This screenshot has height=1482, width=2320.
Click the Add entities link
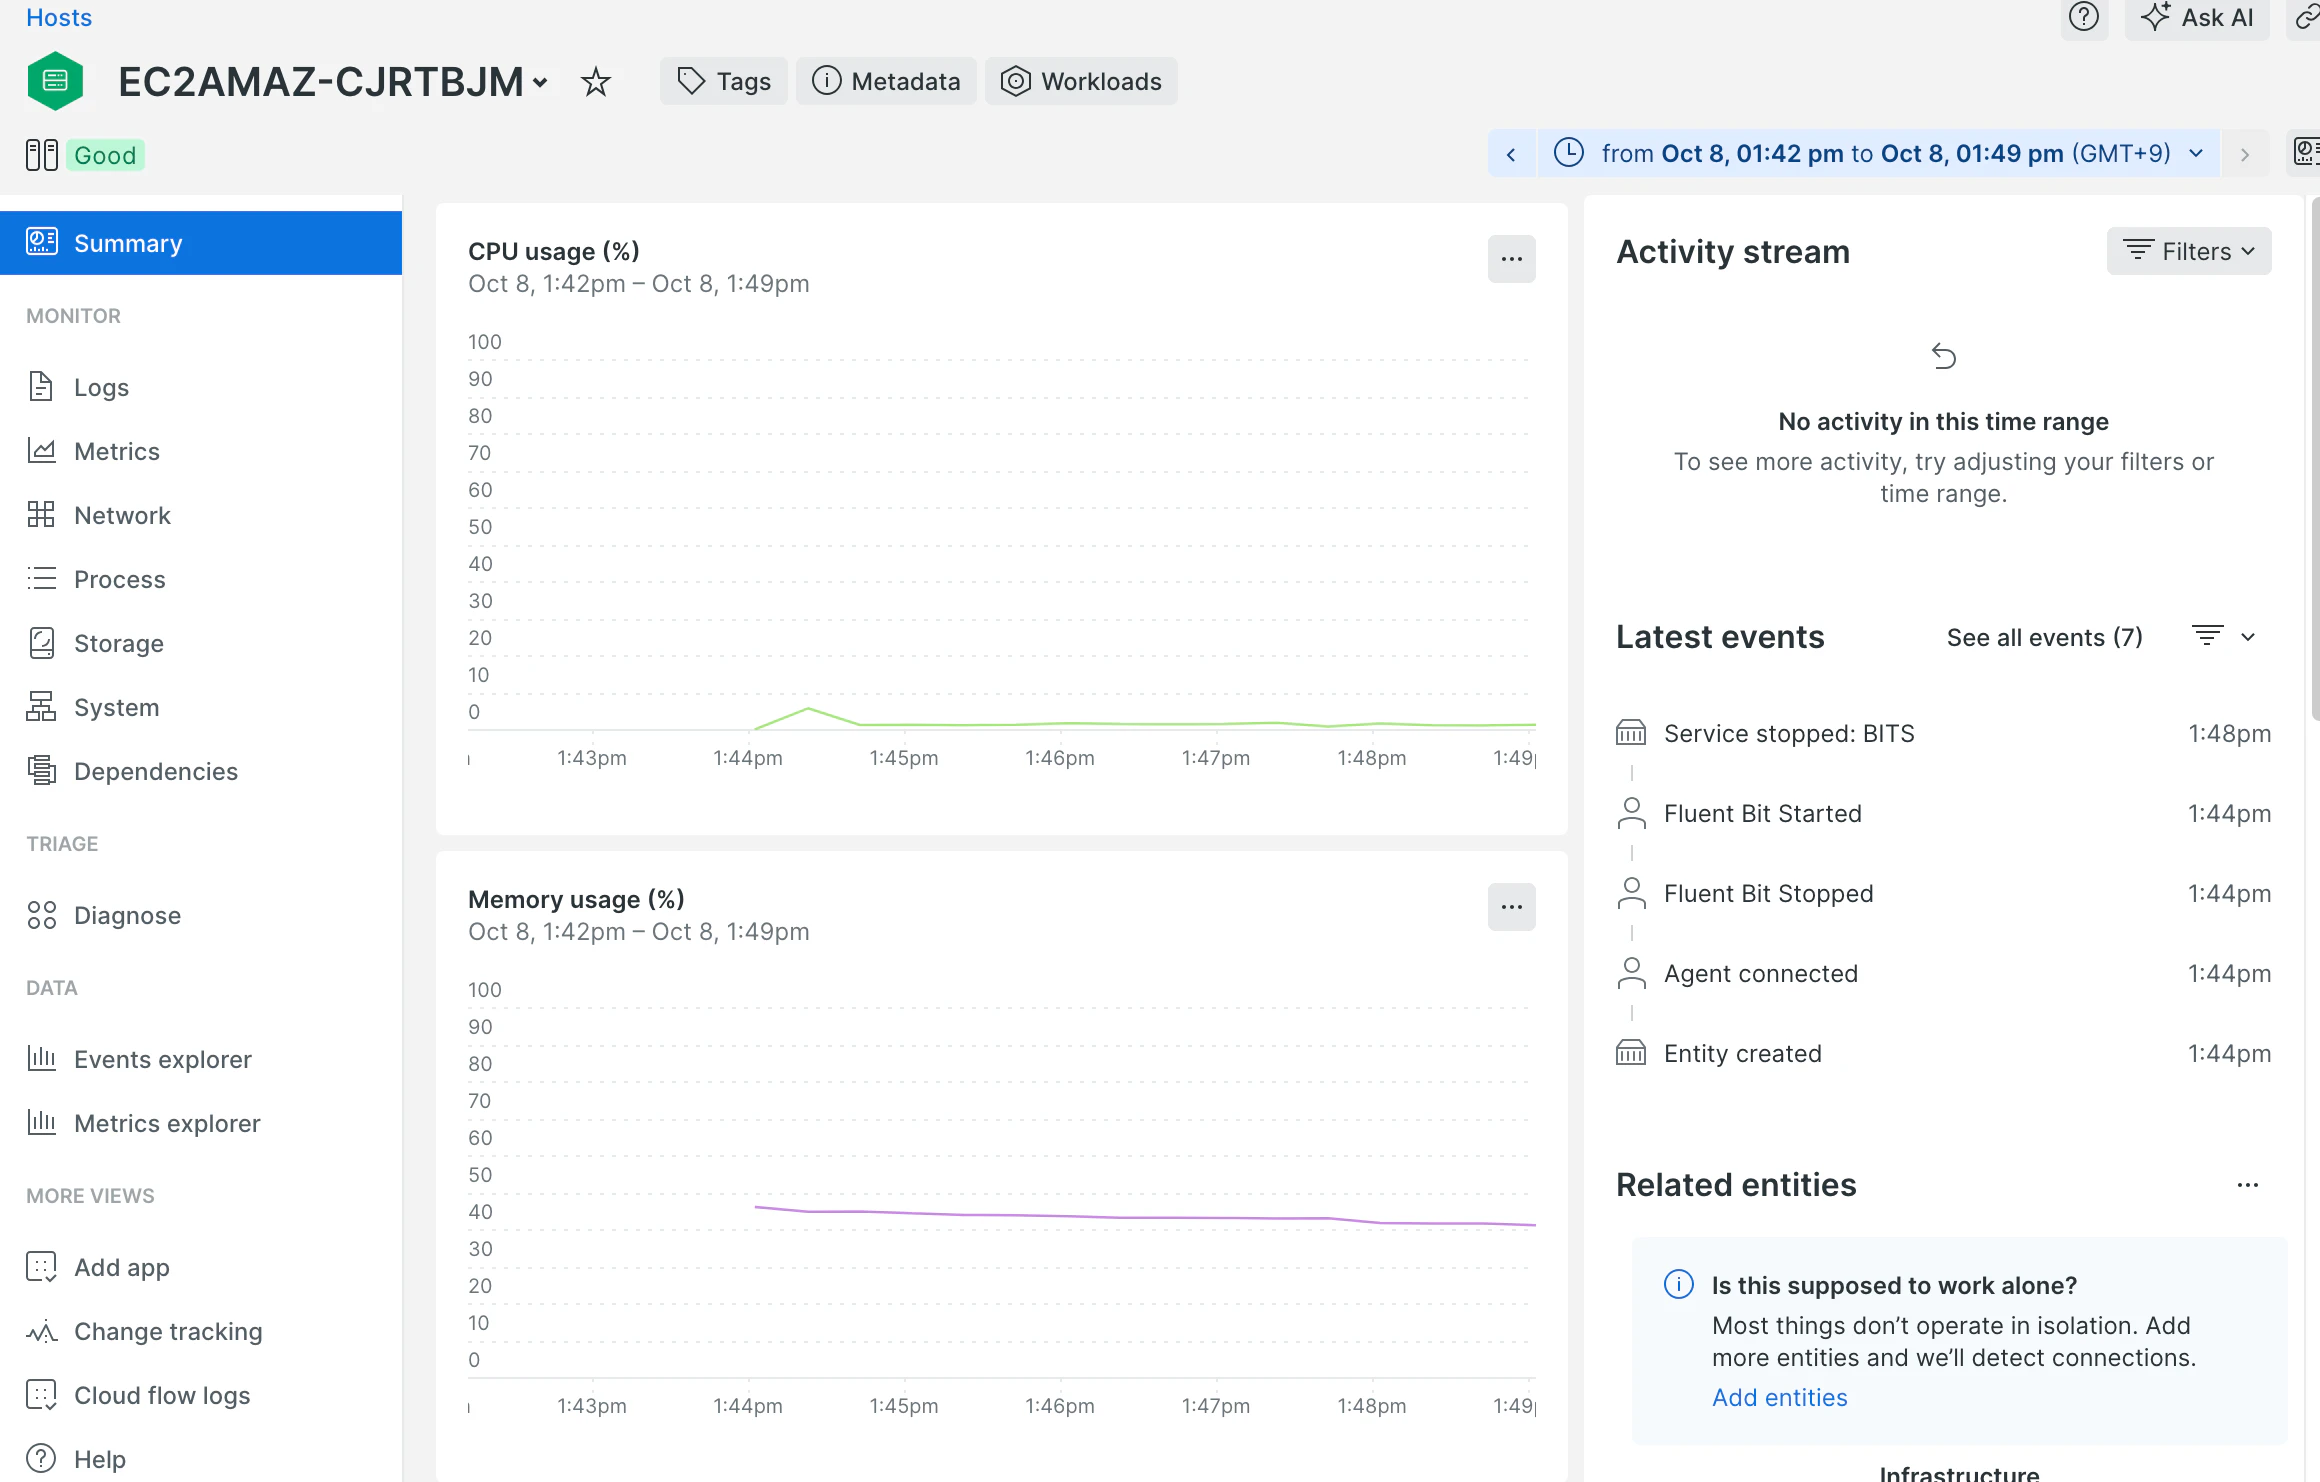[x=1779, y=1397]
